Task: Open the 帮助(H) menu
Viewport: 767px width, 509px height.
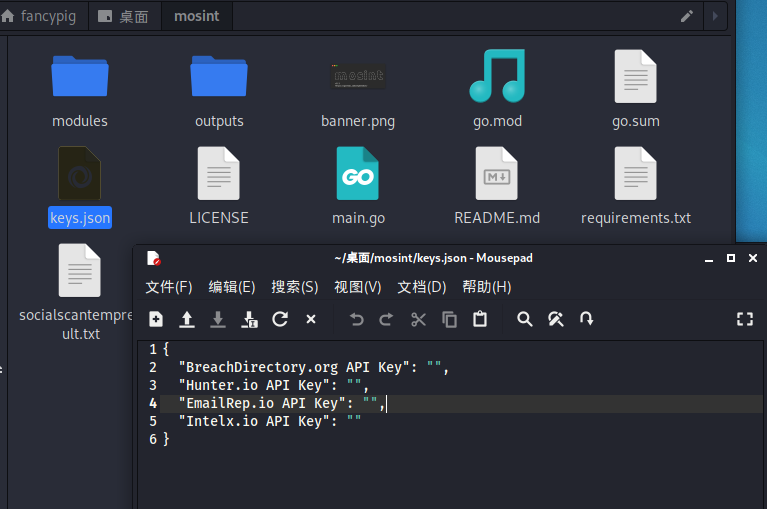Action: point(487,287)
